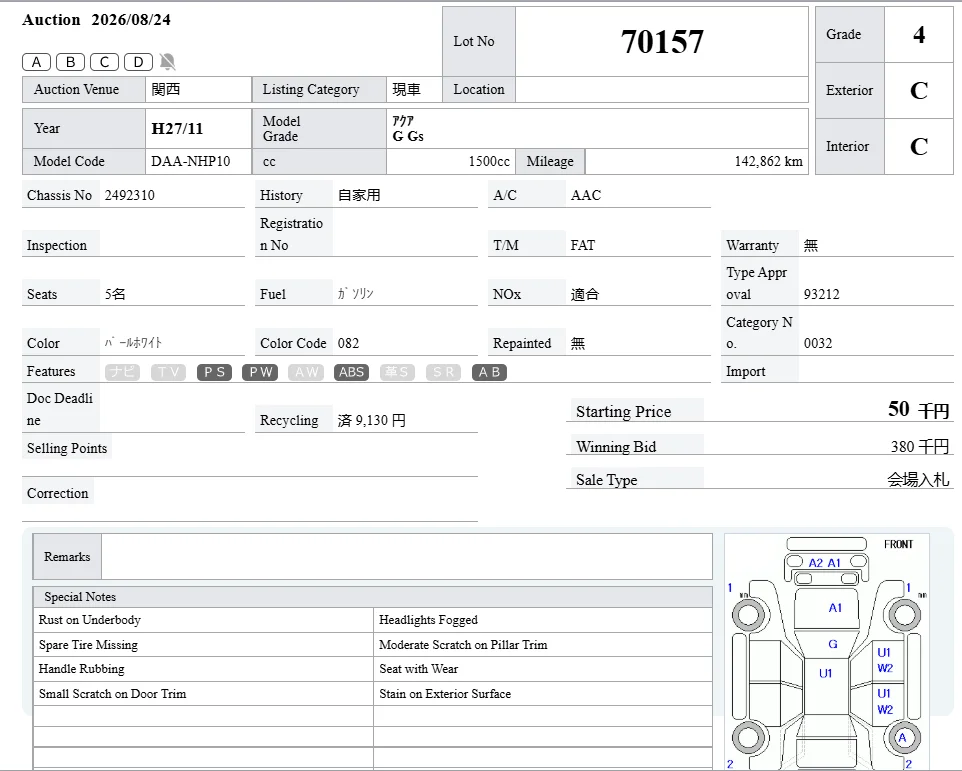Click the ABS feature badge
Image resolution: width=962 pixels, height=771 pixels.
point(352,372)
